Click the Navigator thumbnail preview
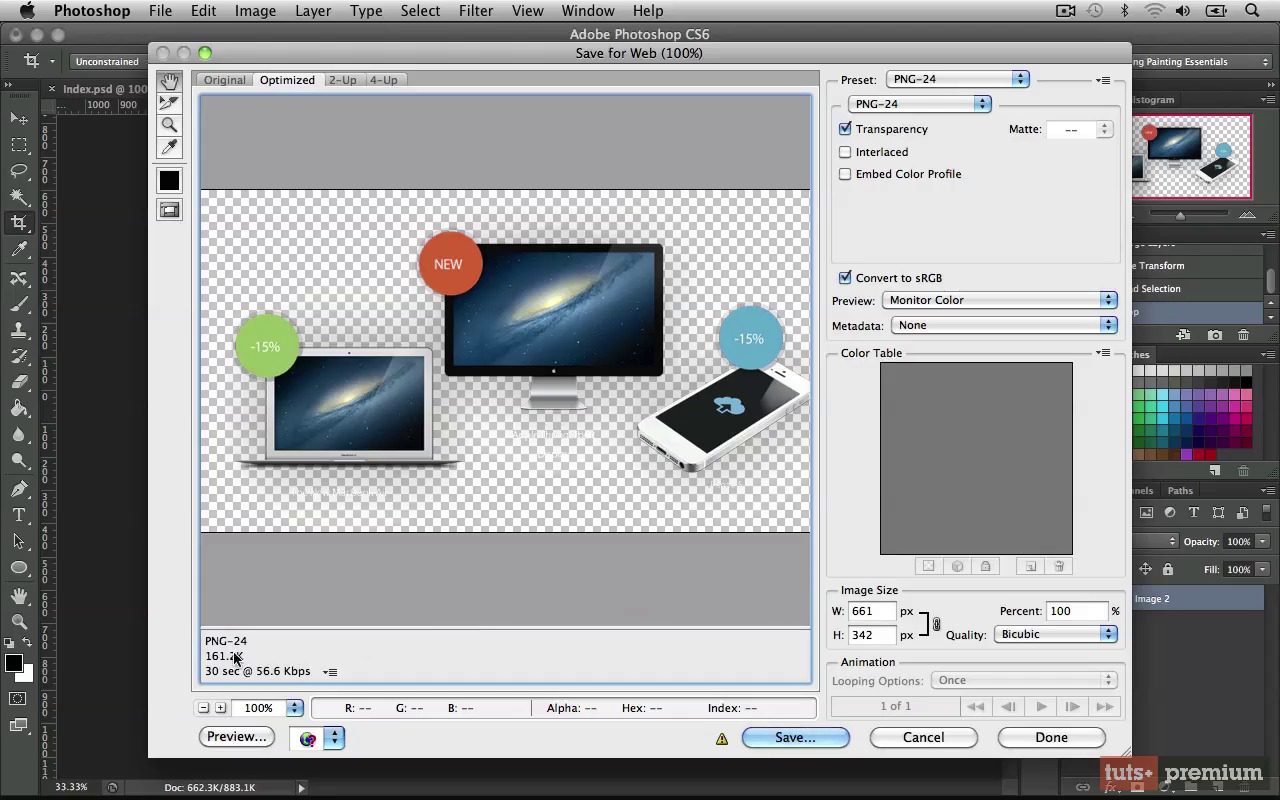Viewport: 1280px width, 800px height. (x=1192, y=156)
